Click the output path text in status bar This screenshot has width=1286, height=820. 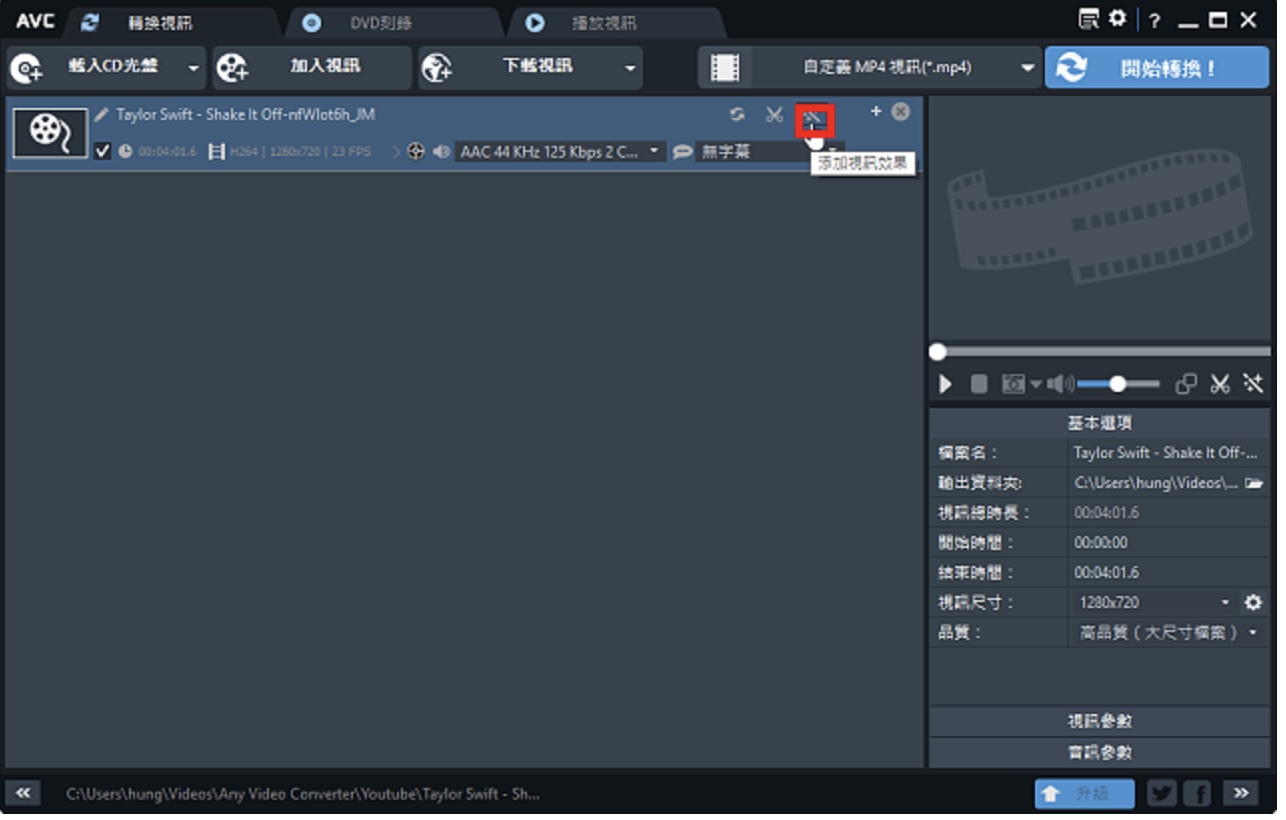pos(303,794)
